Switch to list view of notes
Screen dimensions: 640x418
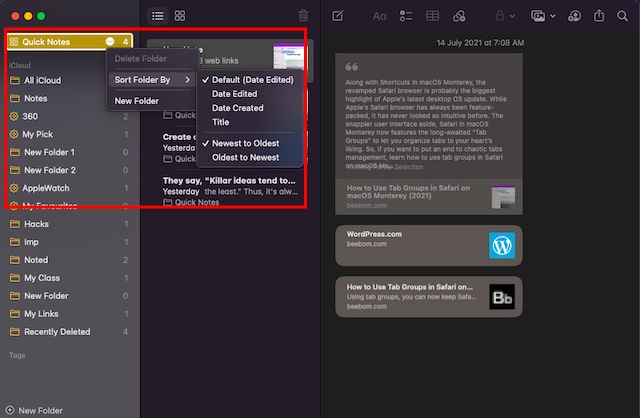pos(157,16)
